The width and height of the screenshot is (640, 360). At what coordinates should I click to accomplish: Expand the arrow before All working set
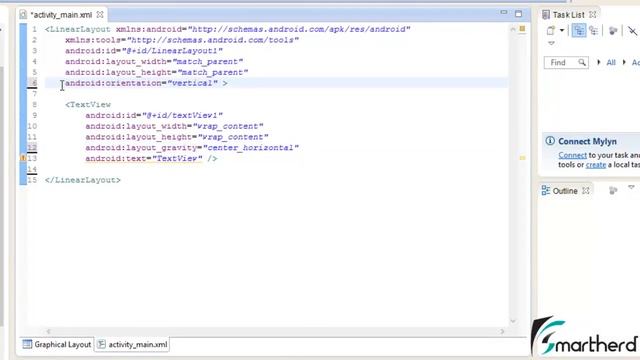pos(599,62)
